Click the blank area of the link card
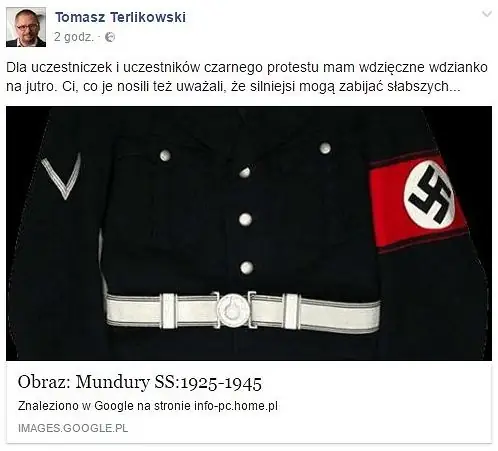Screen dimensions: 498x451 383,403
